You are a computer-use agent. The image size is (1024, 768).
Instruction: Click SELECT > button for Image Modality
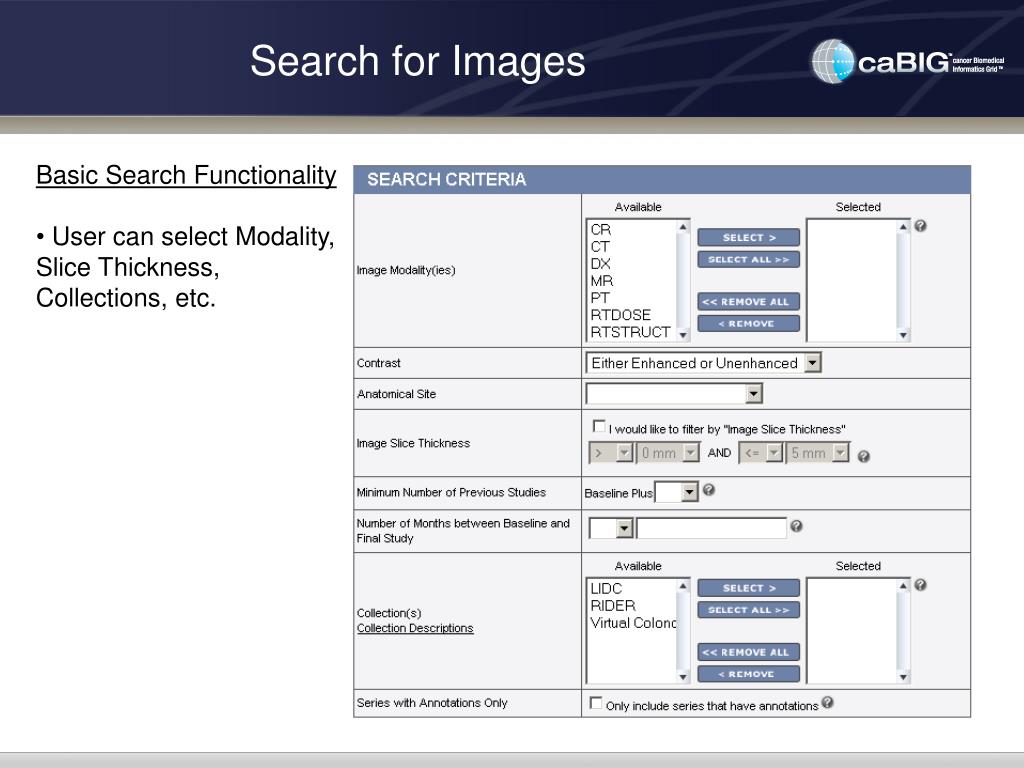748,237
